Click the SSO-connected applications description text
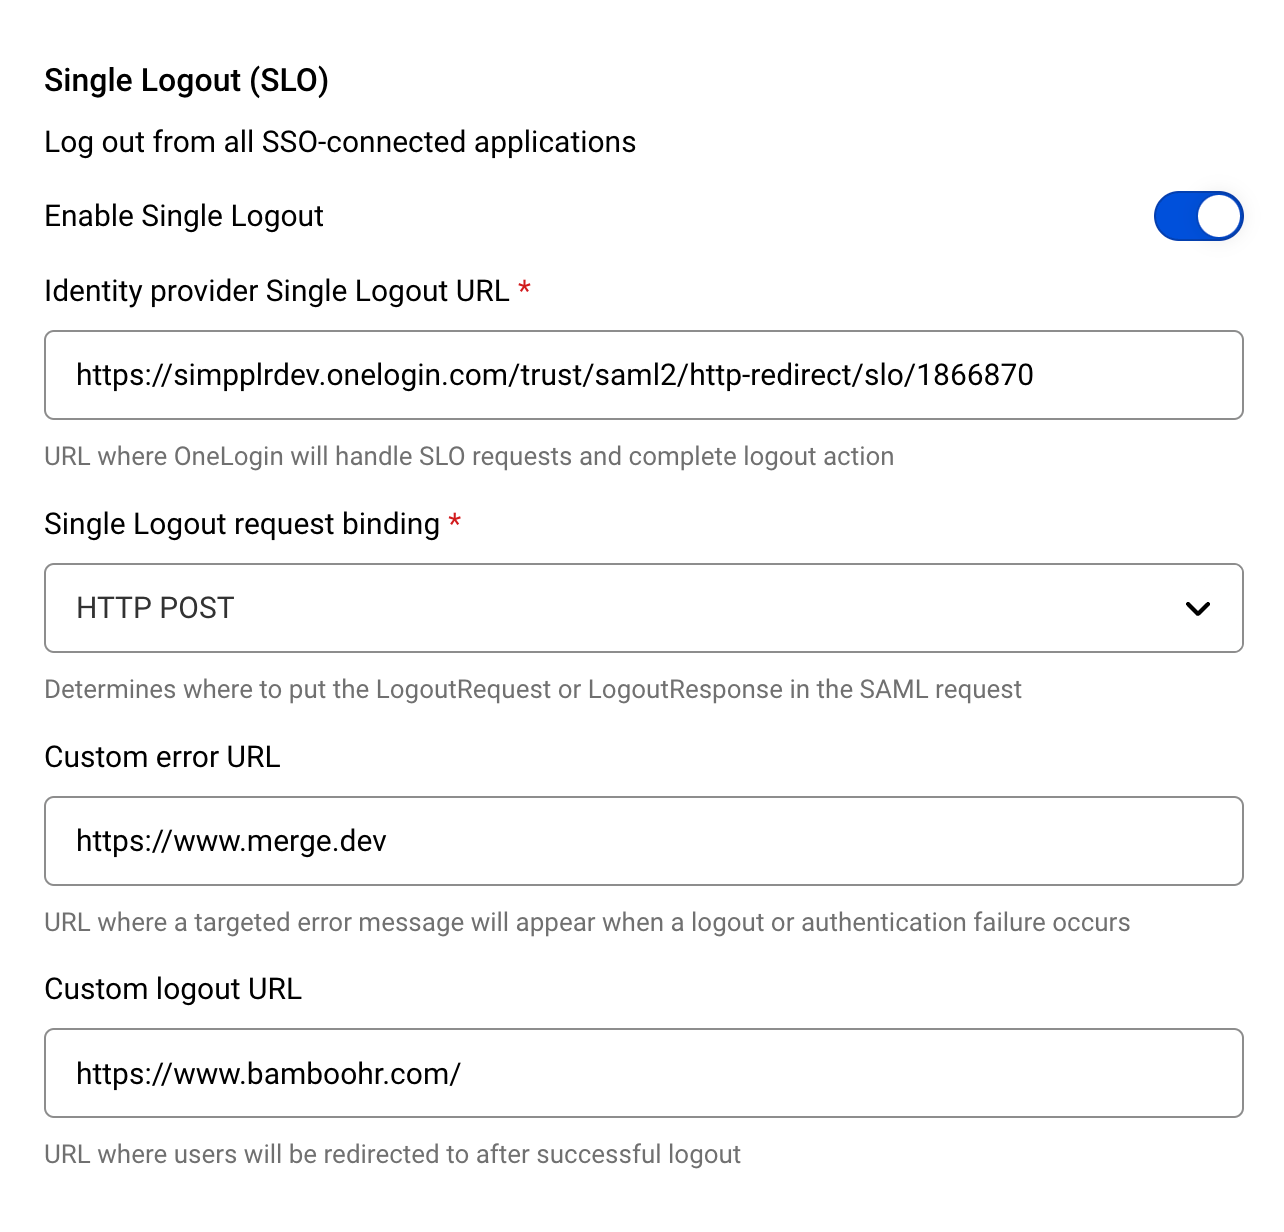 [x=340, y=142]
